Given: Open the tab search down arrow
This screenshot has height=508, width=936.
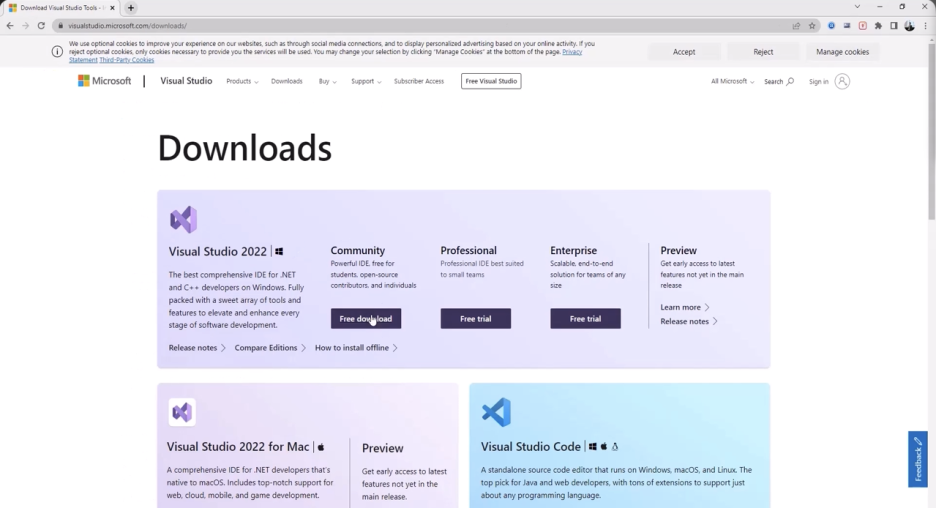Looking at the screenshot, I should click(x=857, y=7).
